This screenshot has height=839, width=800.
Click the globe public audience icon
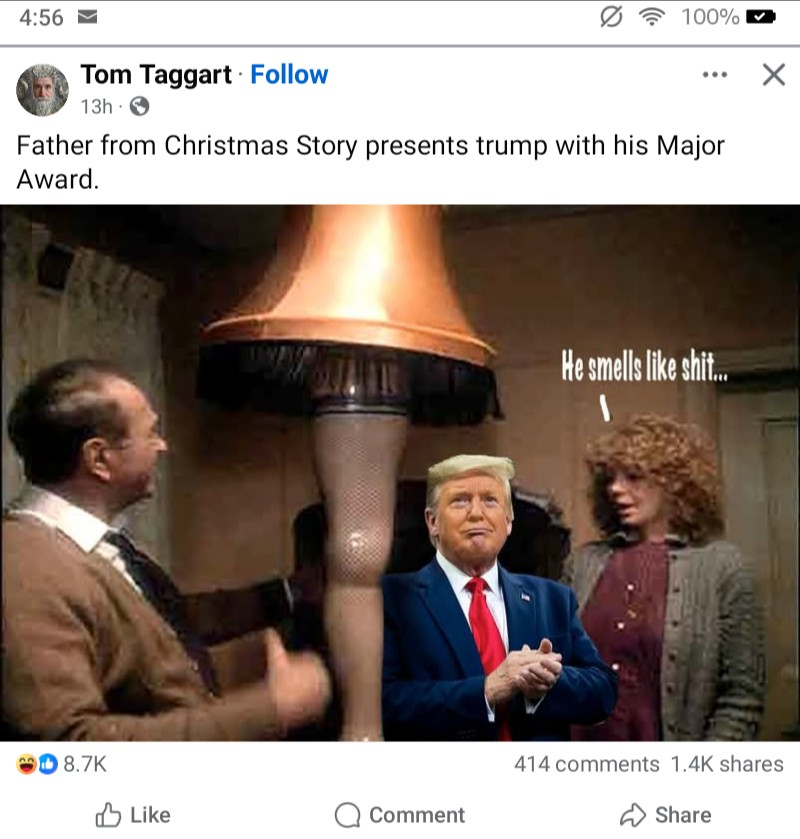click(139, 106)
